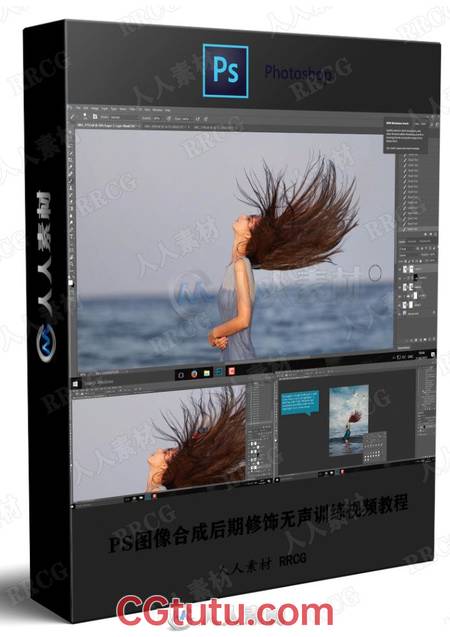This screenshot has height=637, width=450.
Task: Click the Windows Start button
Action: pyautogui.click(x=75, y=383)
